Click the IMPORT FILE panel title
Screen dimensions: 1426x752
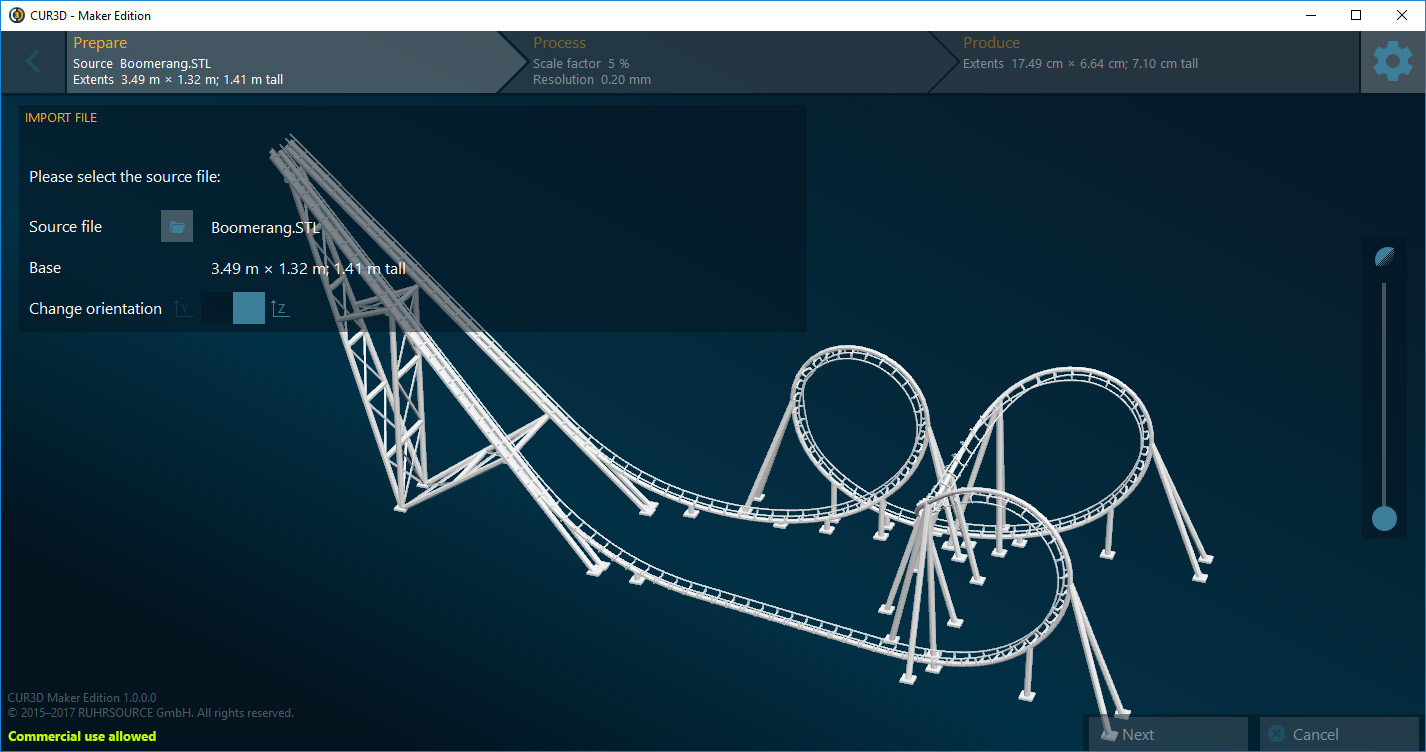[x=61, y=117]
